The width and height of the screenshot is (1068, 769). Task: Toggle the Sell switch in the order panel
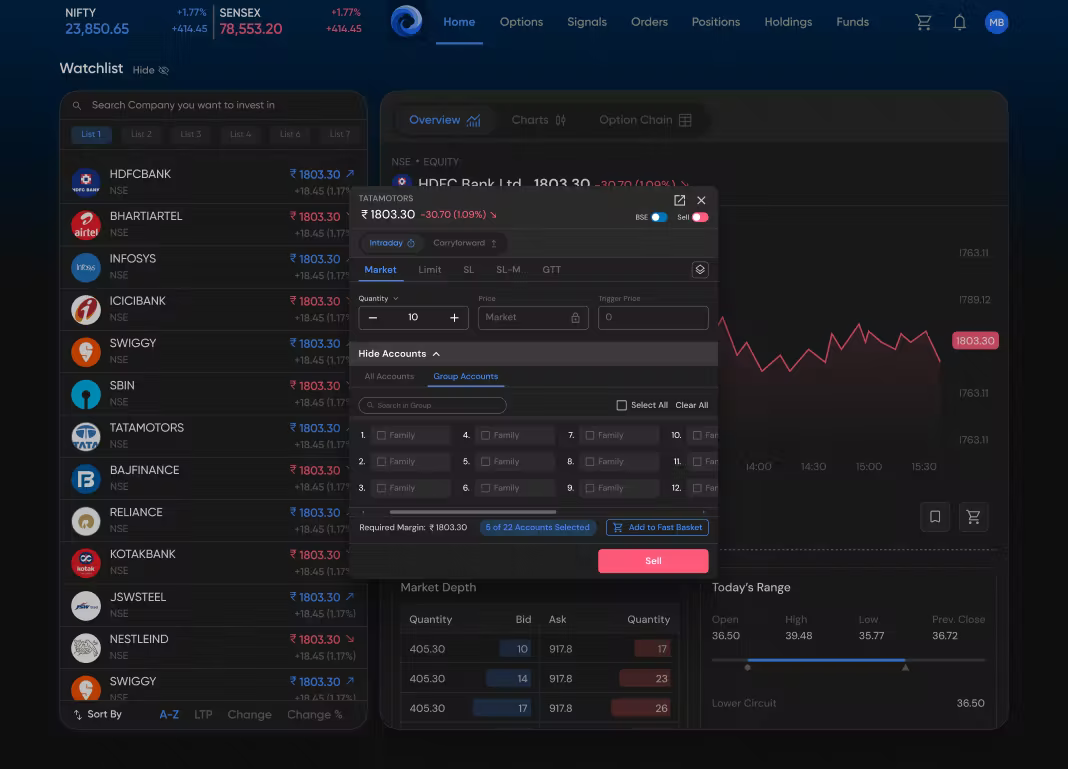(701, 218)
